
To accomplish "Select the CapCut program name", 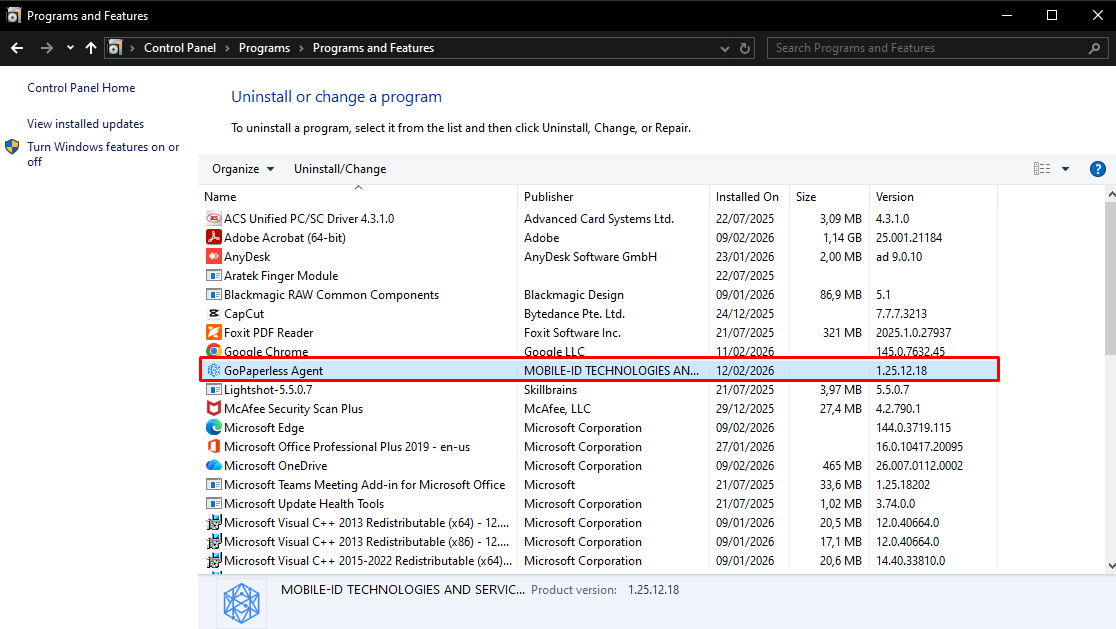I will coord(244,314).
